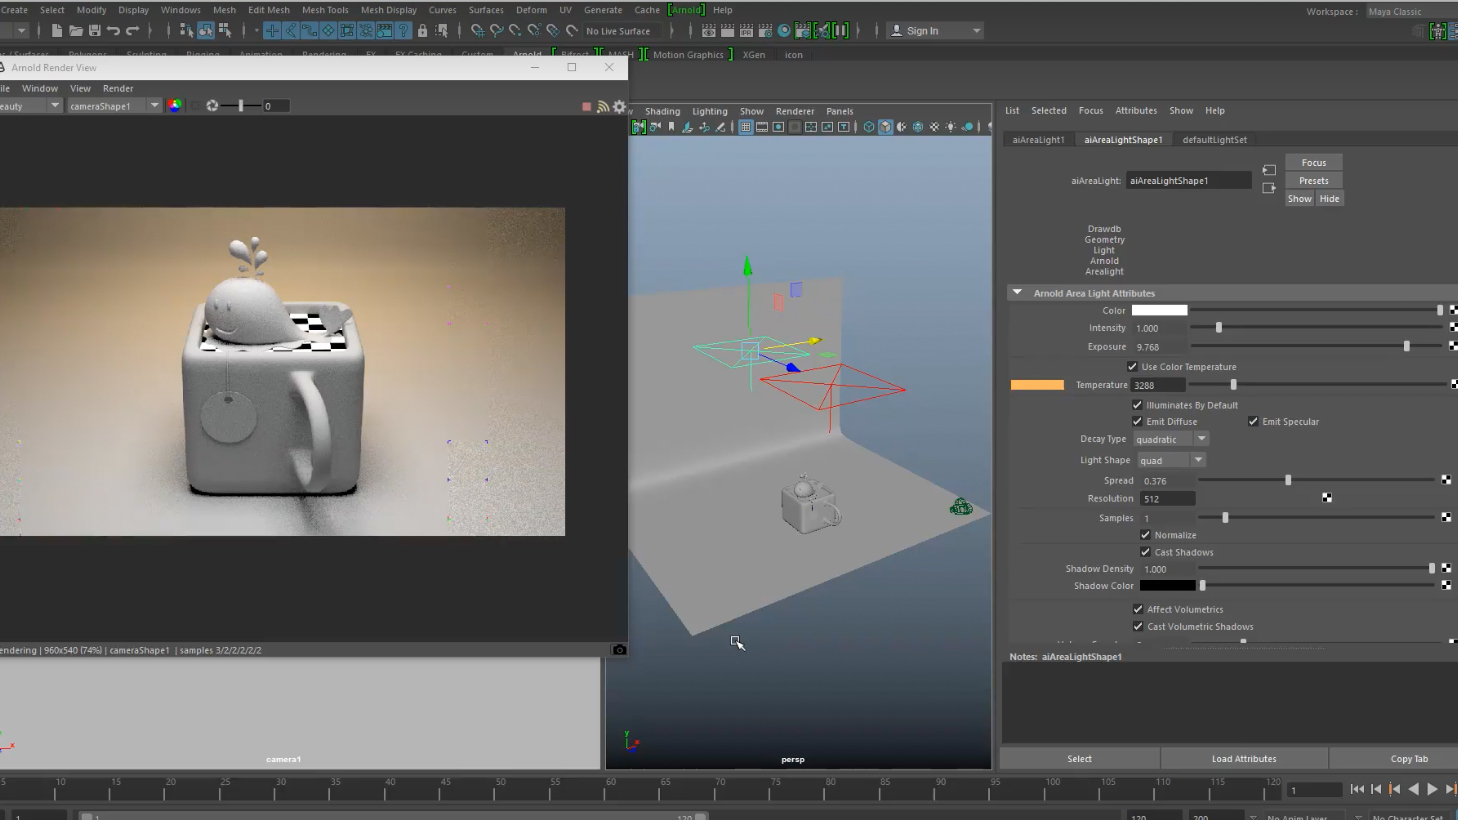Click the snapshot camera icon below render
The image size is (1458, 820).
click(x=619, y=650)
